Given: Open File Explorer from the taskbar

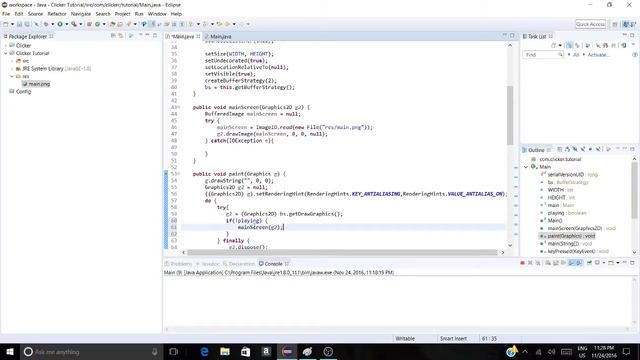Looking at the screenshot, I should tap(224, 351).
